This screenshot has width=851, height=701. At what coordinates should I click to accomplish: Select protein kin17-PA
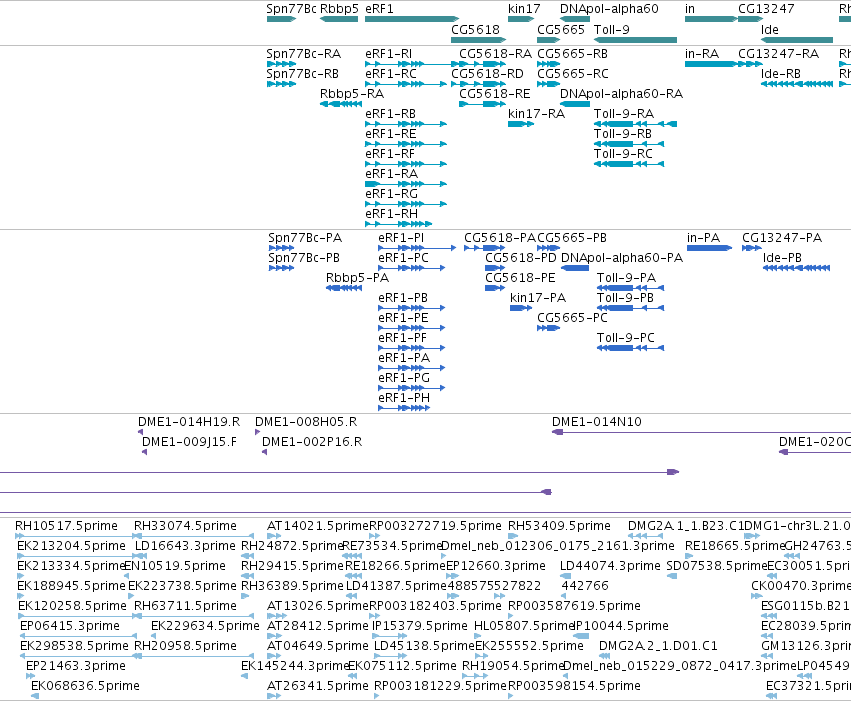pyautogui.click(x=538, y=297)
